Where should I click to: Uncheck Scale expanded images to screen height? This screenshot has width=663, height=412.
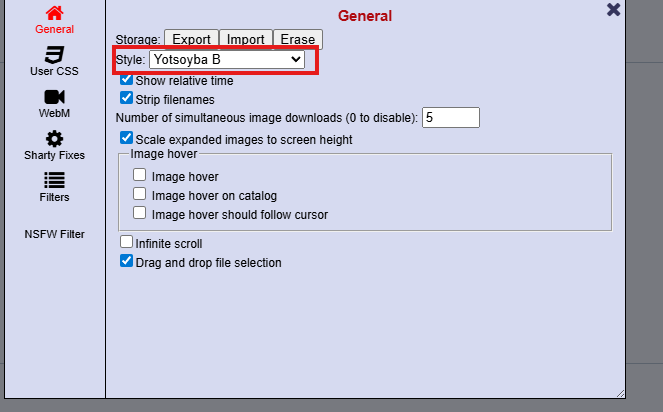(127, 138)
